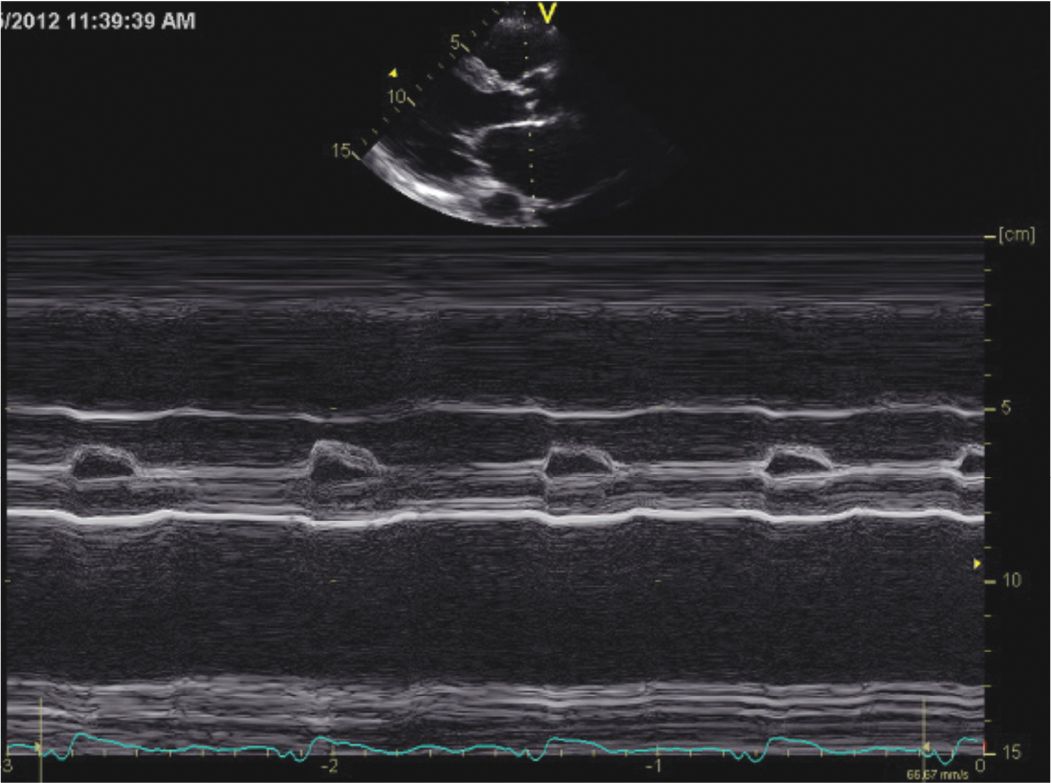
Task: Click the second aortic valve box in the M-mode trace
Action: (344, 462)
